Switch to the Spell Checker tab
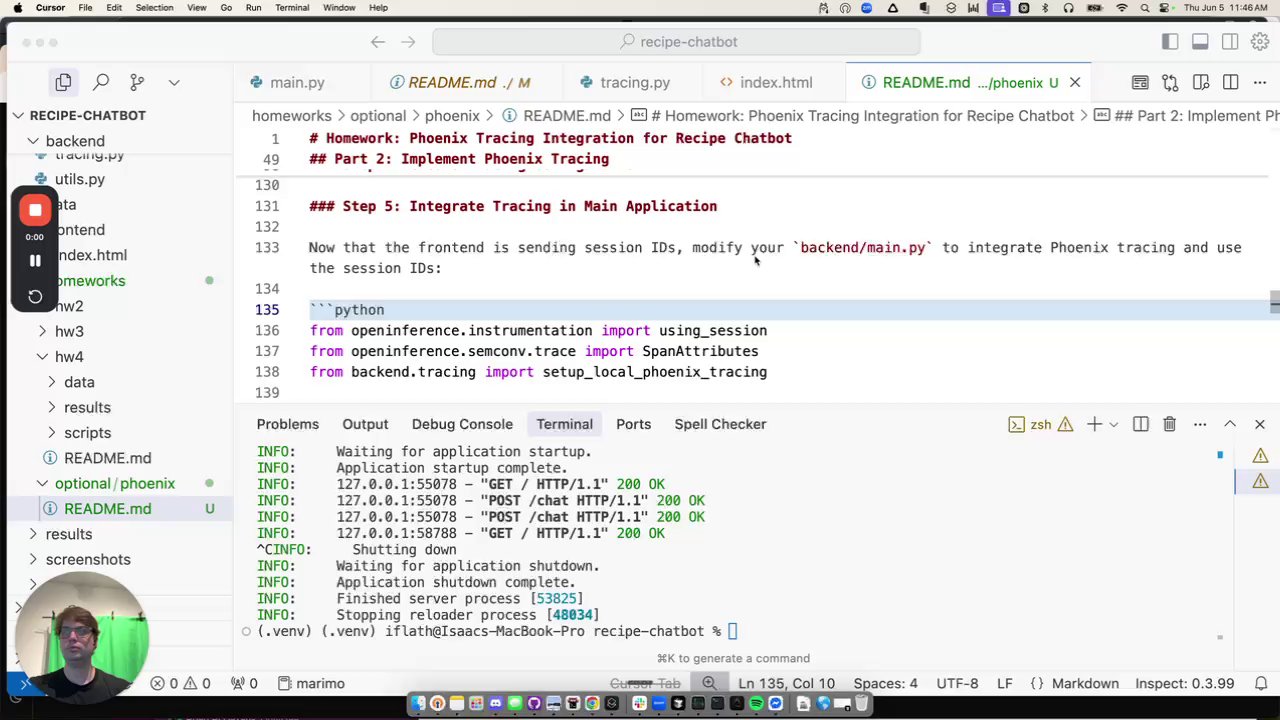Viewport: 1280px width, 720px height. [720, 424]
